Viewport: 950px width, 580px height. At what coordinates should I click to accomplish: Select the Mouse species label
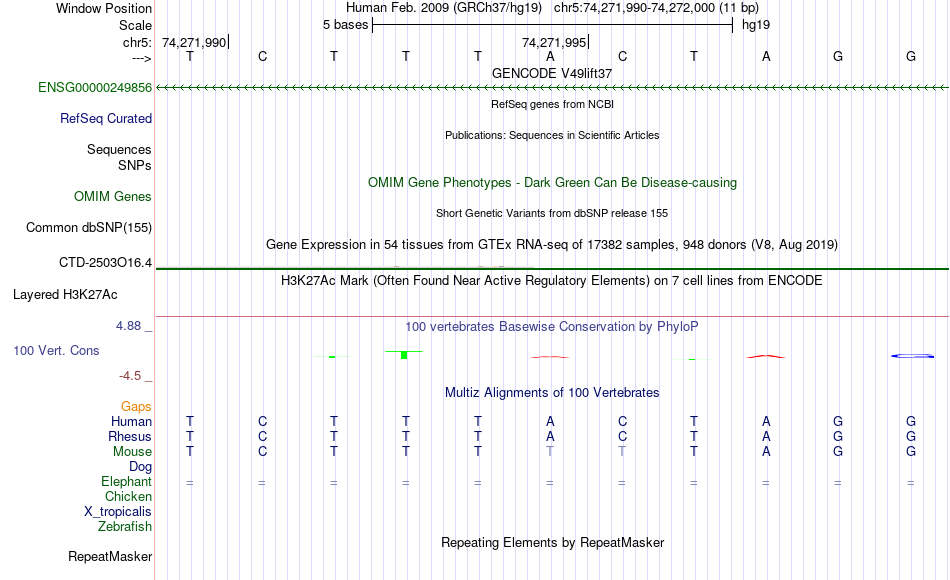pos(133,452)
